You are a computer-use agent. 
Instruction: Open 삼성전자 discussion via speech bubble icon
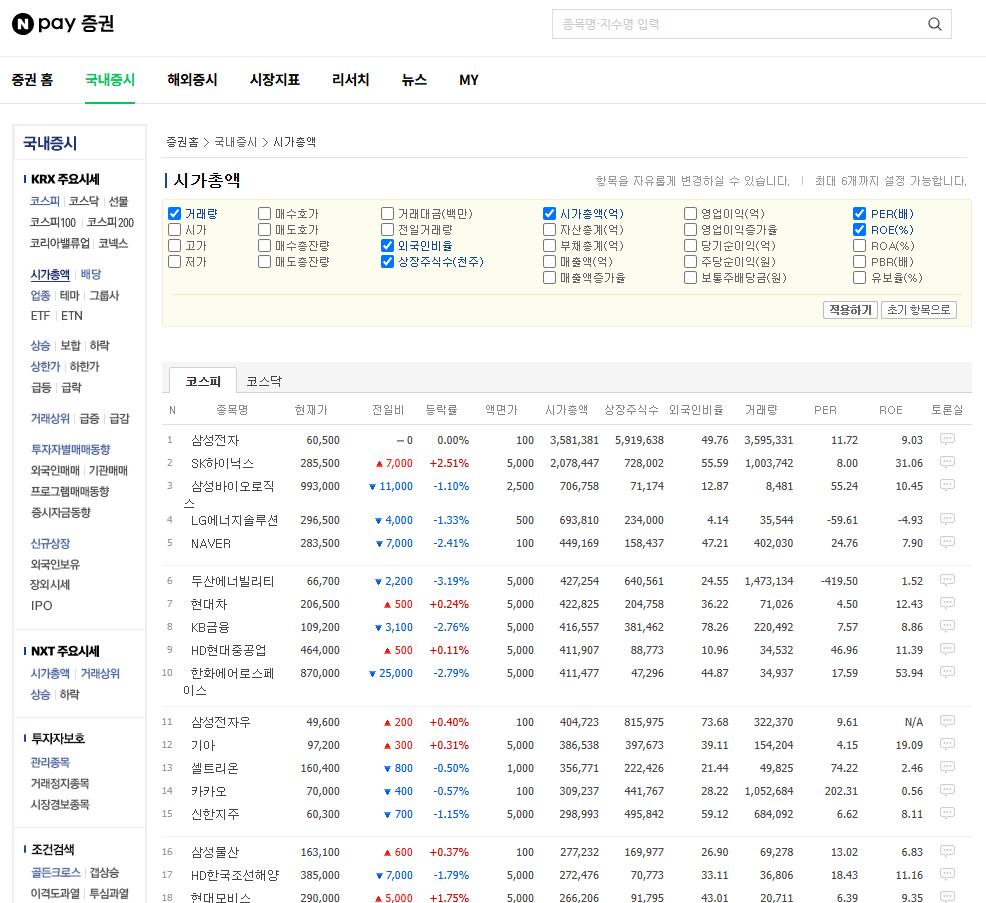point(946,440)
